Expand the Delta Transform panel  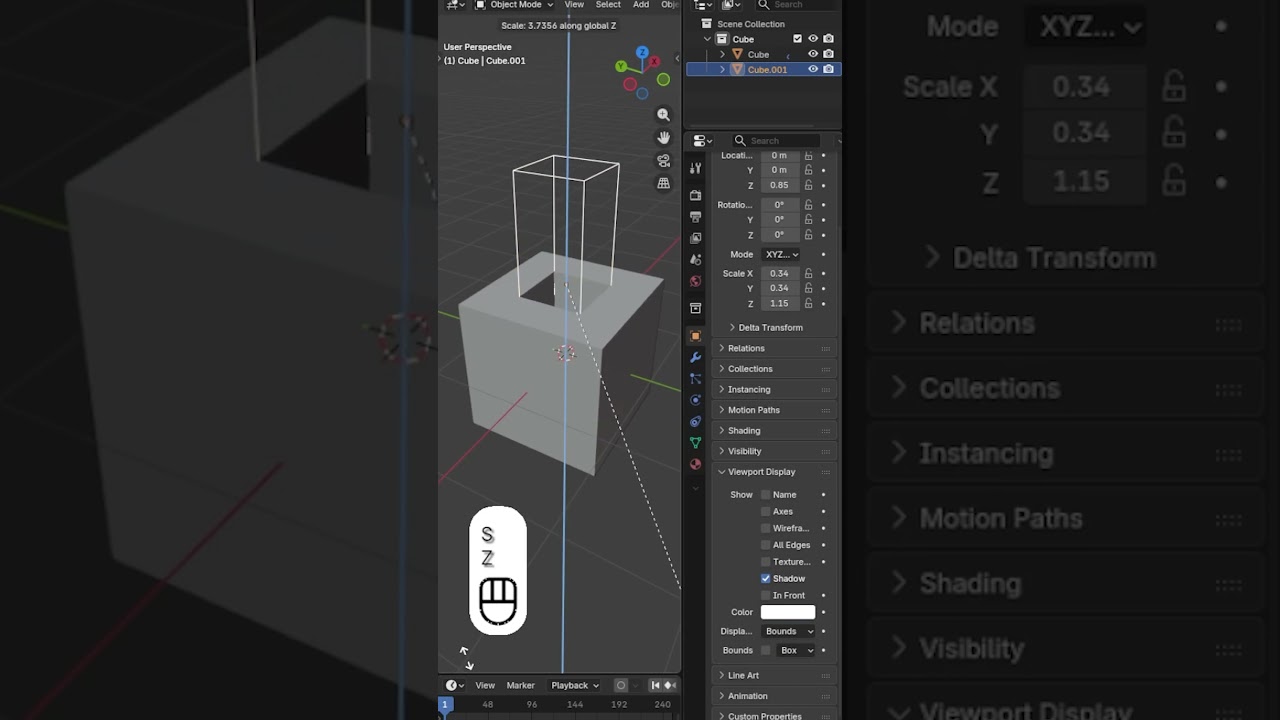coord(770,327)
